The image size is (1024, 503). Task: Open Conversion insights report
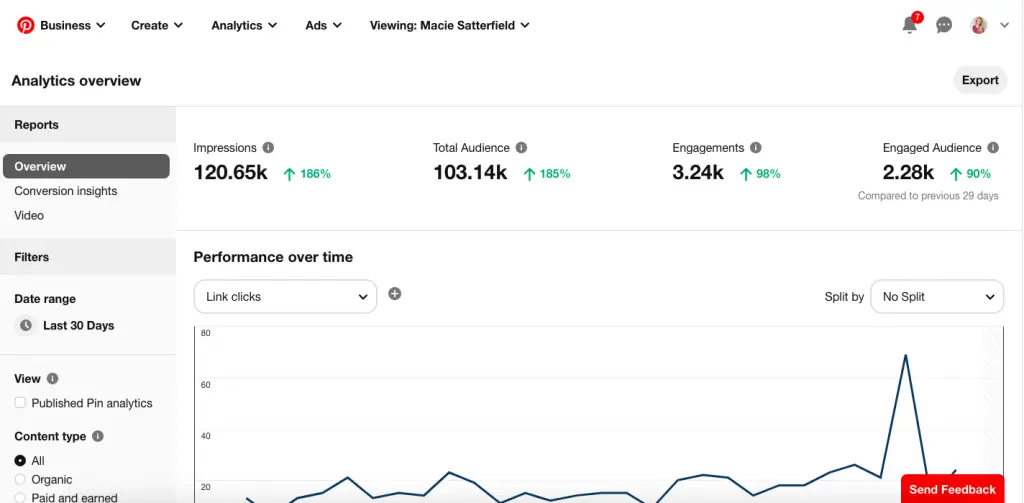[66, 191]
